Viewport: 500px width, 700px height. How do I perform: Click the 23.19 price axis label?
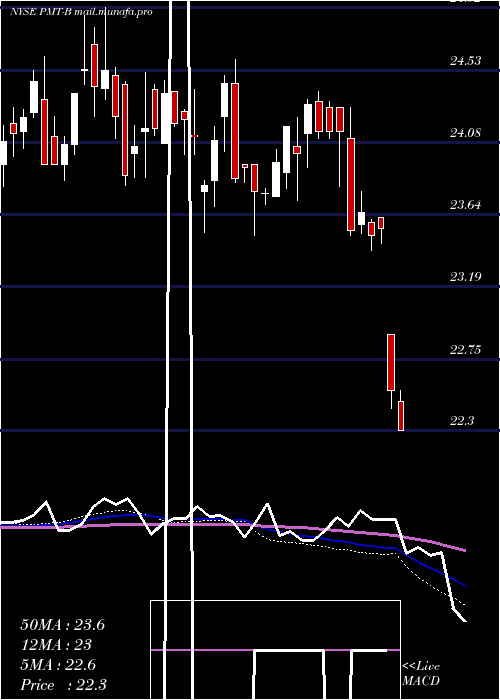(x=465, y=277)
